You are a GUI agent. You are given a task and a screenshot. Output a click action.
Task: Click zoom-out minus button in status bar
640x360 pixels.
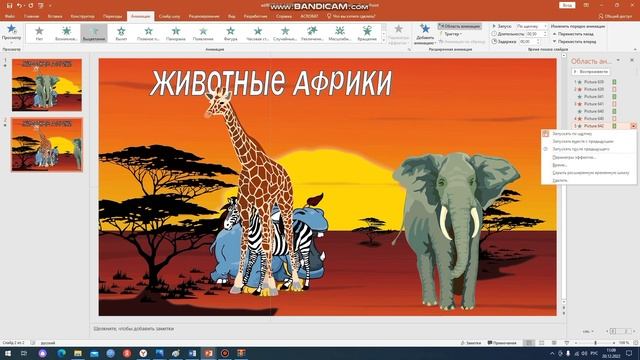576,343
